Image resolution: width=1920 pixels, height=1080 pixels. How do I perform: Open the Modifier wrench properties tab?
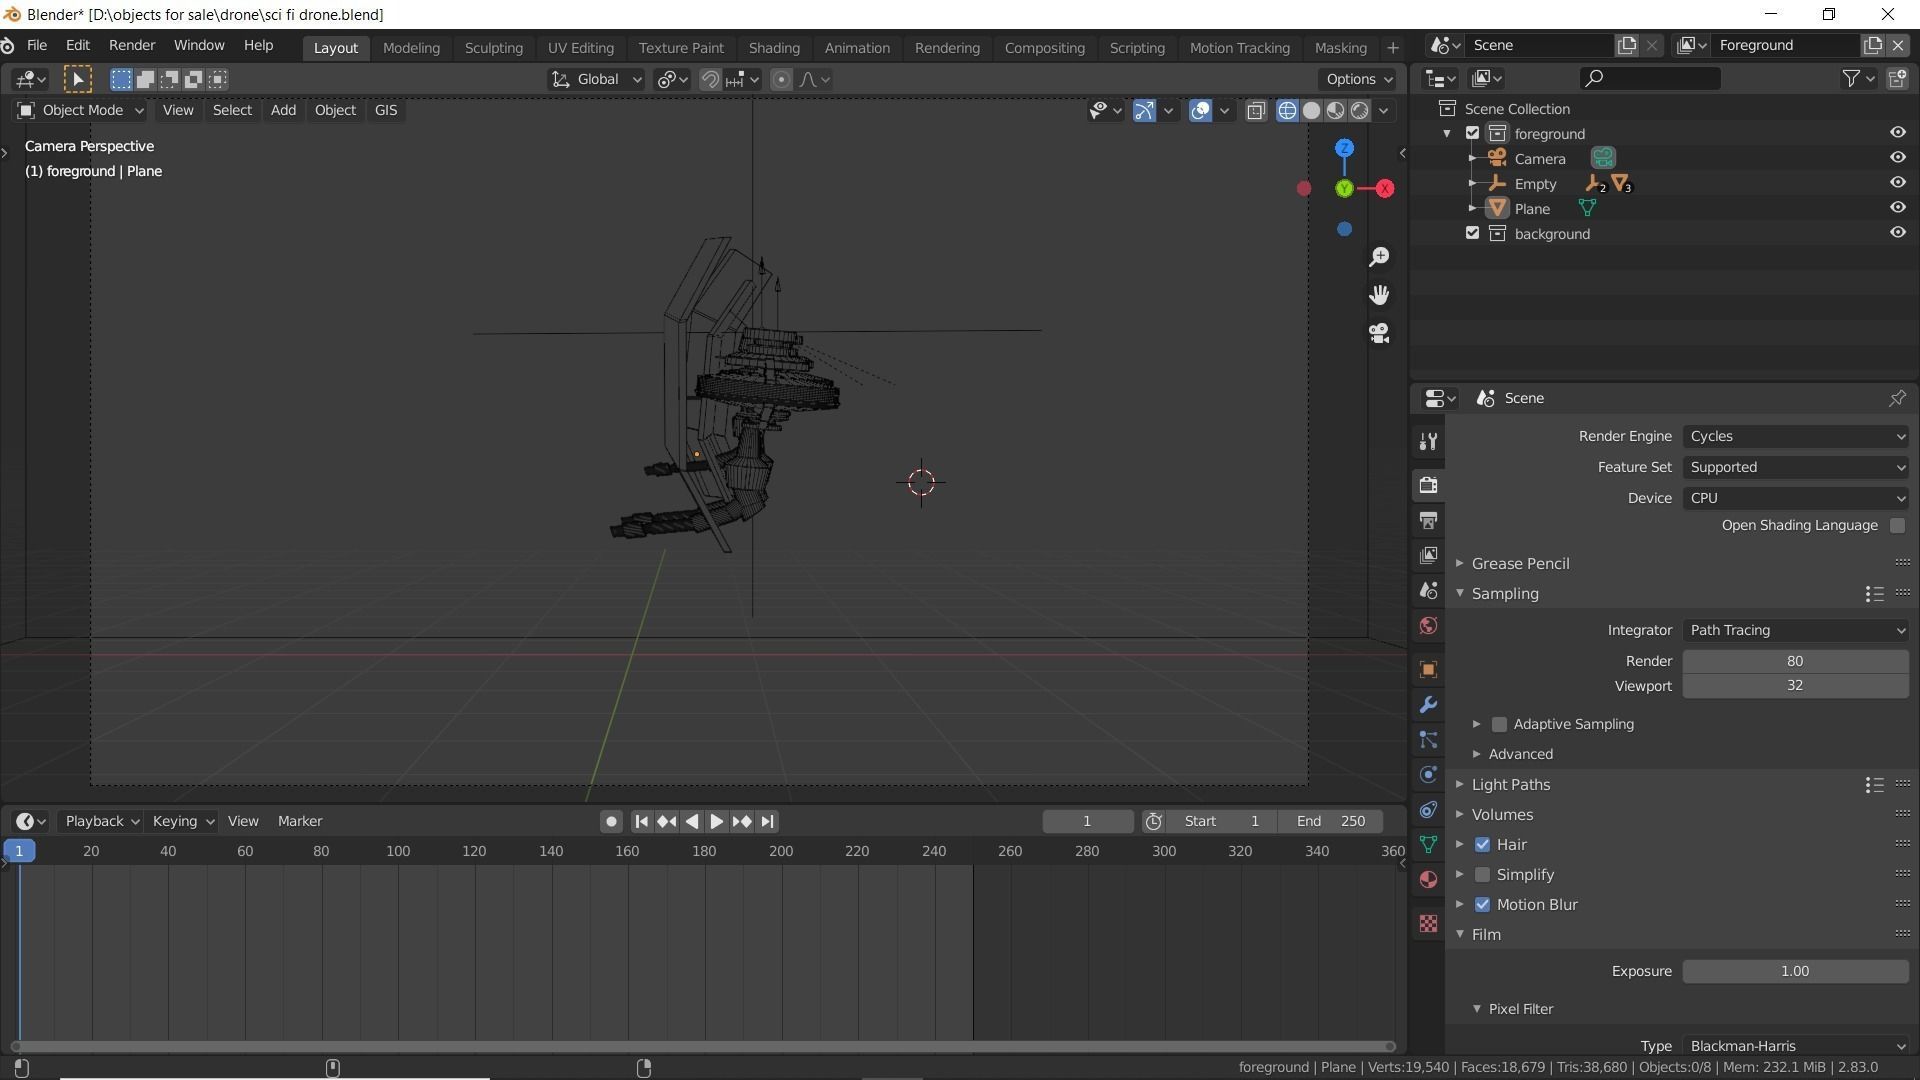(x=1428, y=705)
